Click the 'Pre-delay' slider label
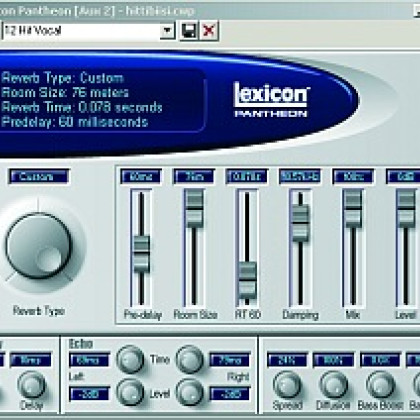The width and height of the screenshot is (420, 420). point(143,315)
